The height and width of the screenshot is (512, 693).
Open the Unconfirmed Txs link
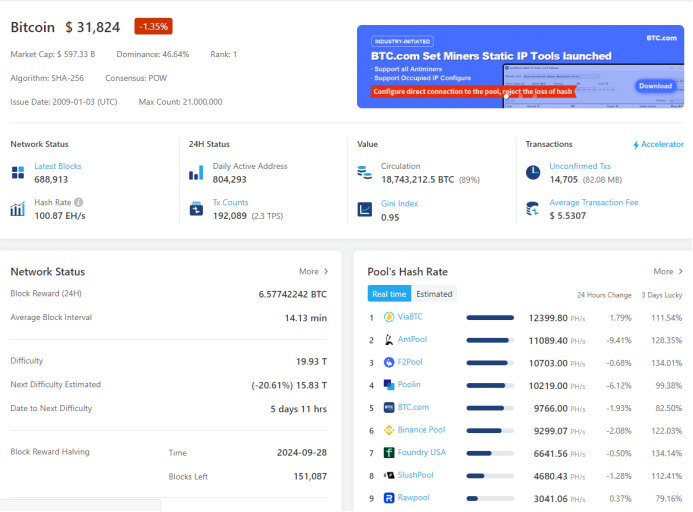[x=580, y=166]
